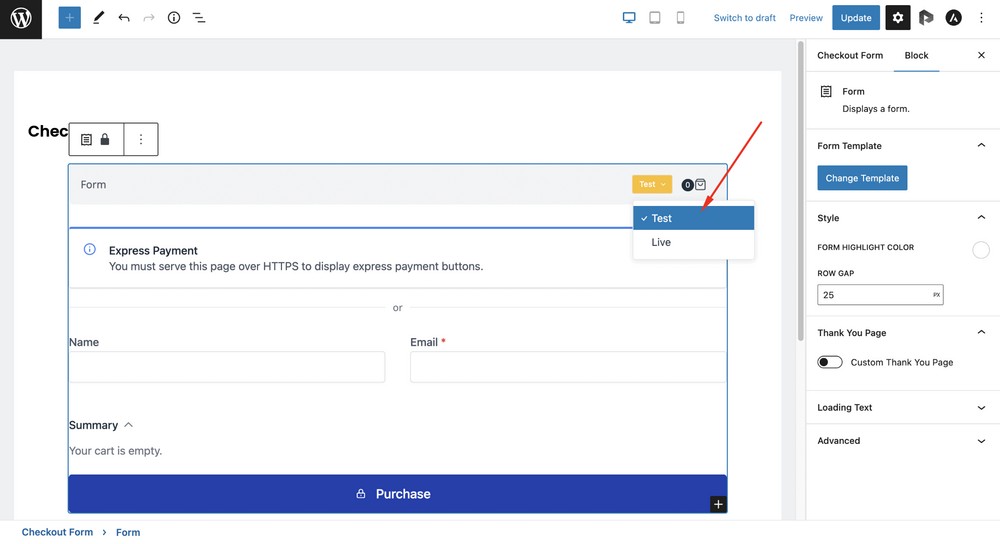Open the list view icon
Viewport: 1000px width, 544px height.
coord(199,18)
